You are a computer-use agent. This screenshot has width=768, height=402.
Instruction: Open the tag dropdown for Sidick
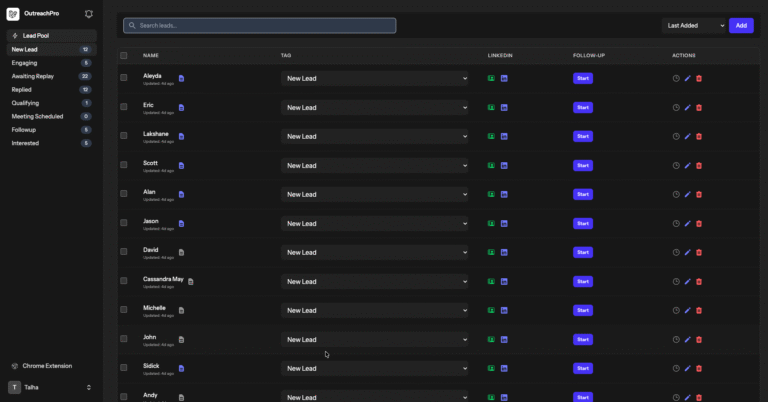pos(374,369)
